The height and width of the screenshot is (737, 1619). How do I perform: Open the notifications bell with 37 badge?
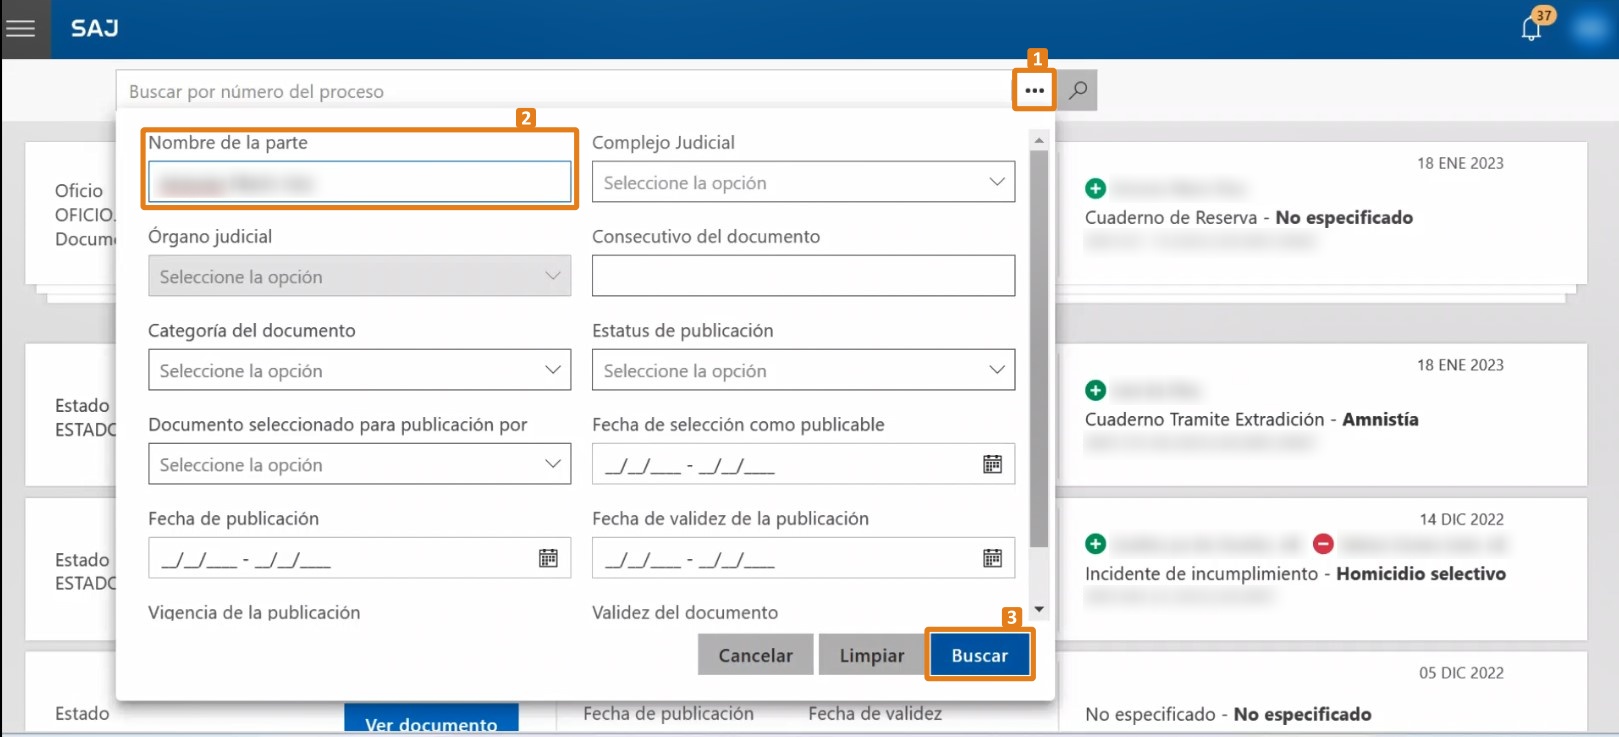pyautogui.click(x=1531, y=28)
